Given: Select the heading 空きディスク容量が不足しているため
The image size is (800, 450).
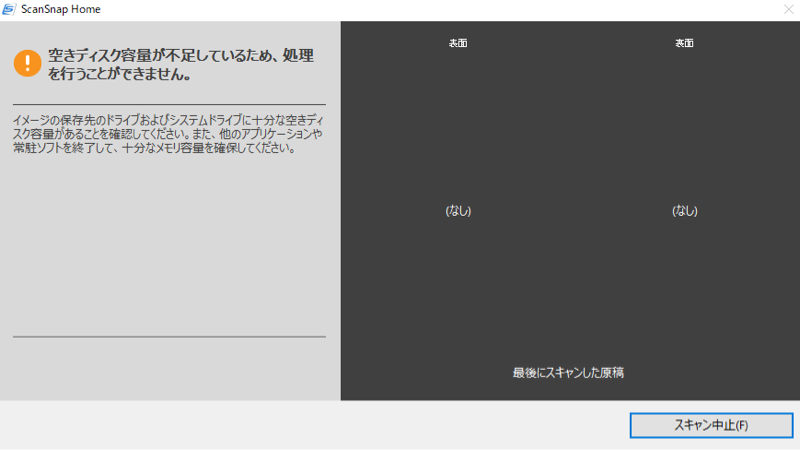Looking at the screenshot, I should [x=181, y=64].
